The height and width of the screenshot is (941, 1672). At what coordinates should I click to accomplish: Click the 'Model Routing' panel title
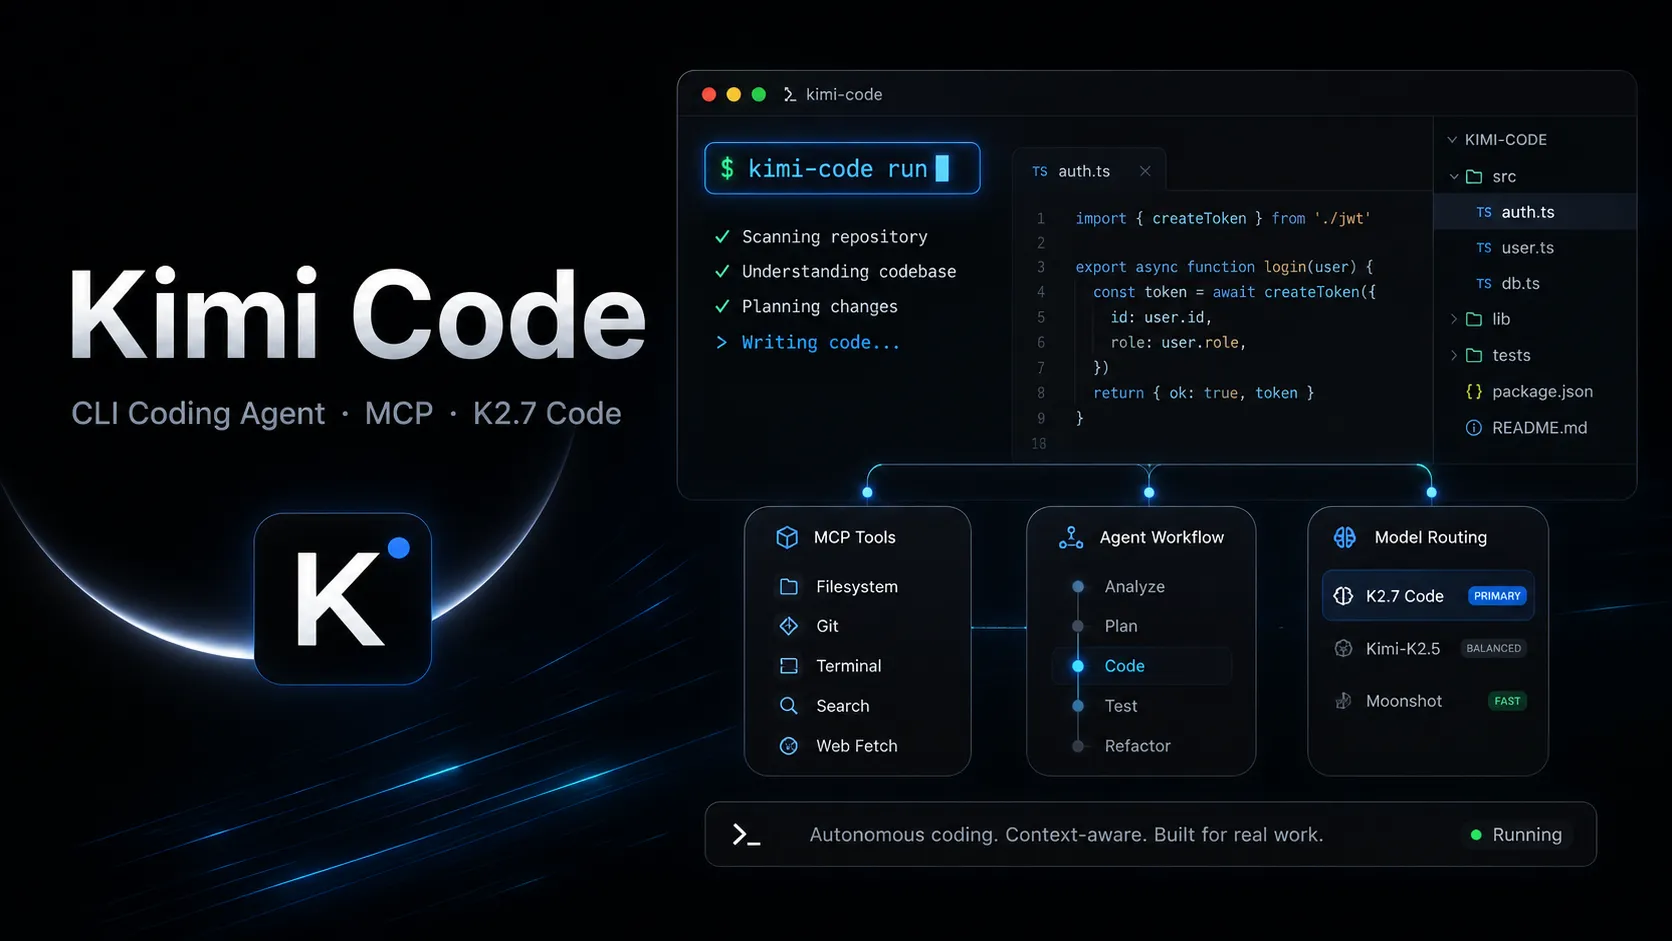tap(1431, 537)
